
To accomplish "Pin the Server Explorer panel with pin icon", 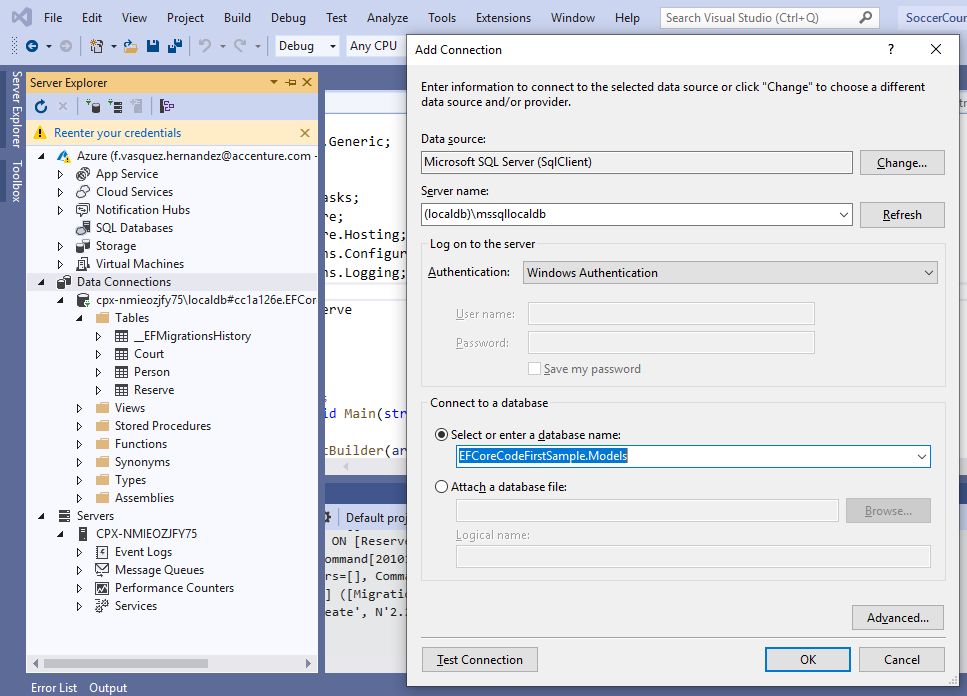I will 291,83.
